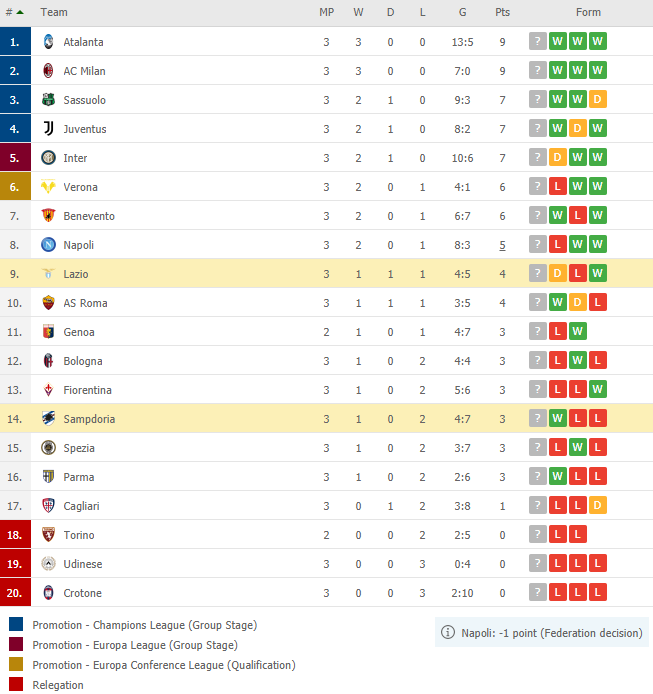Click the Napoli club badge icon
Screen dimensions: 653x694
(x=48, y=245)
